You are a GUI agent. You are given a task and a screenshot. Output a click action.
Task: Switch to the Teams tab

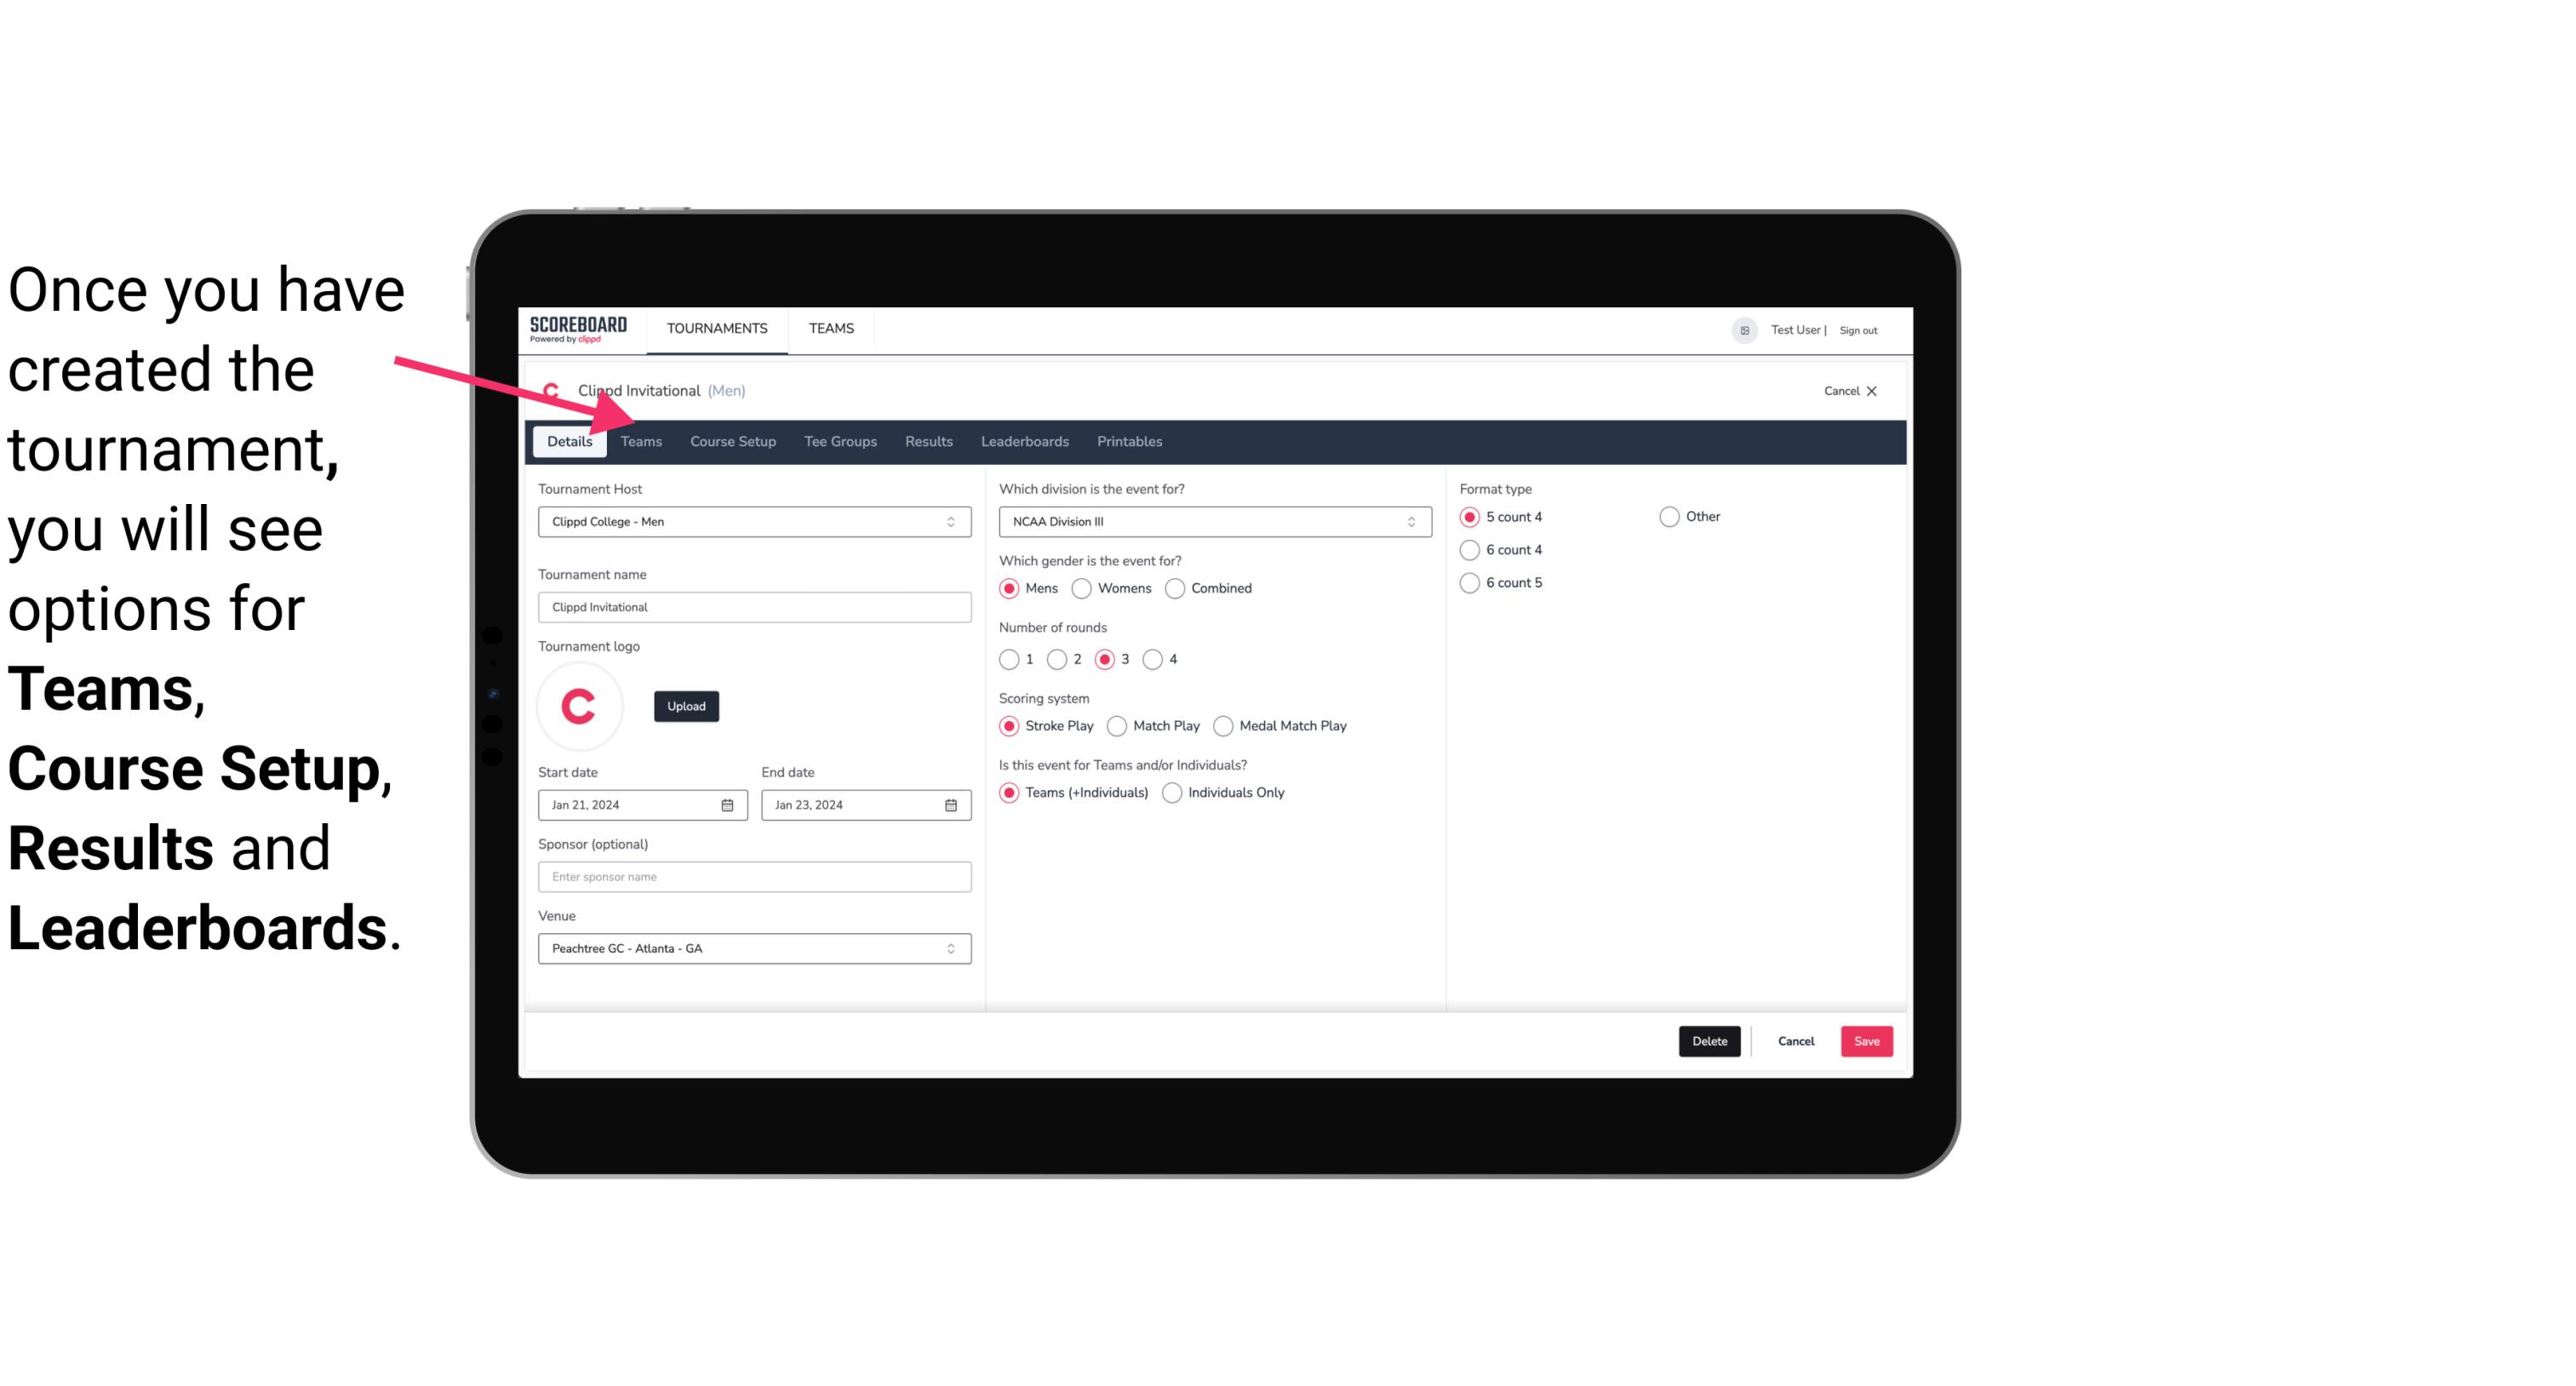coord(641,440)
